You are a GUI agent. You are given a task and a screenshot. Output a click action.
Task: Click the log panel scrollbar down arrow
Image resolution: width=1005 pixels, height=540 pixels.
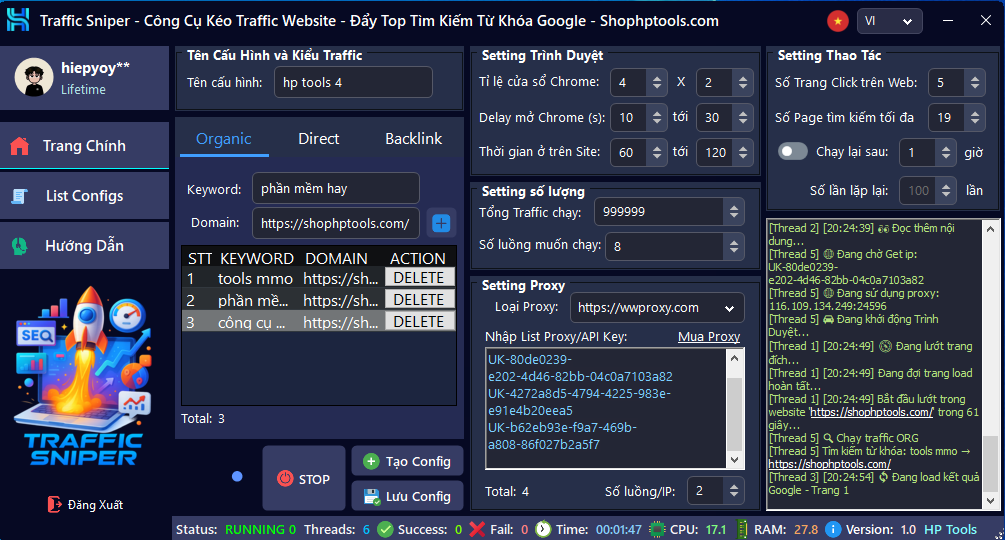[x=990, y=501]
